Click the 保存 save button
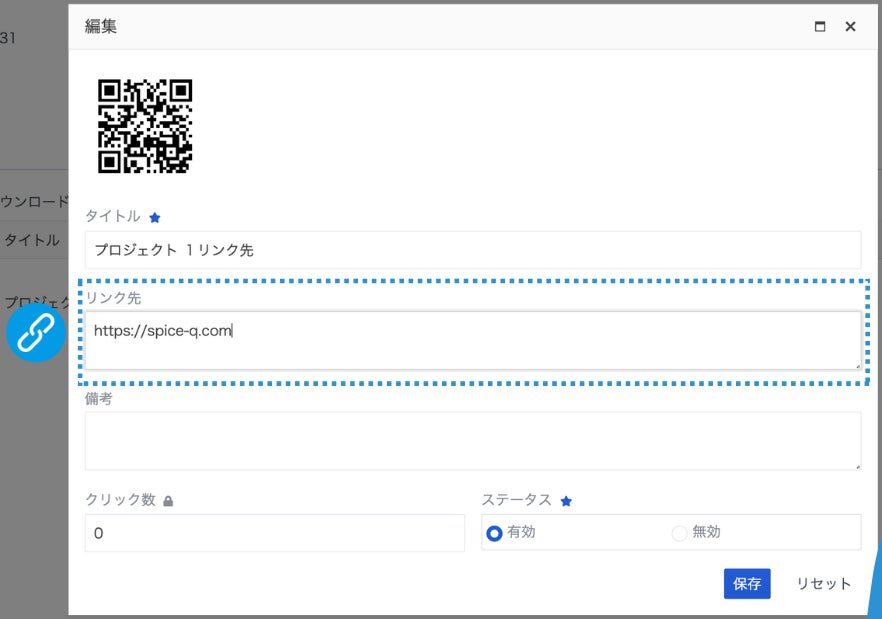Image resolution: width=882 pixels, height=619 pixels. [x=747, y=584]
